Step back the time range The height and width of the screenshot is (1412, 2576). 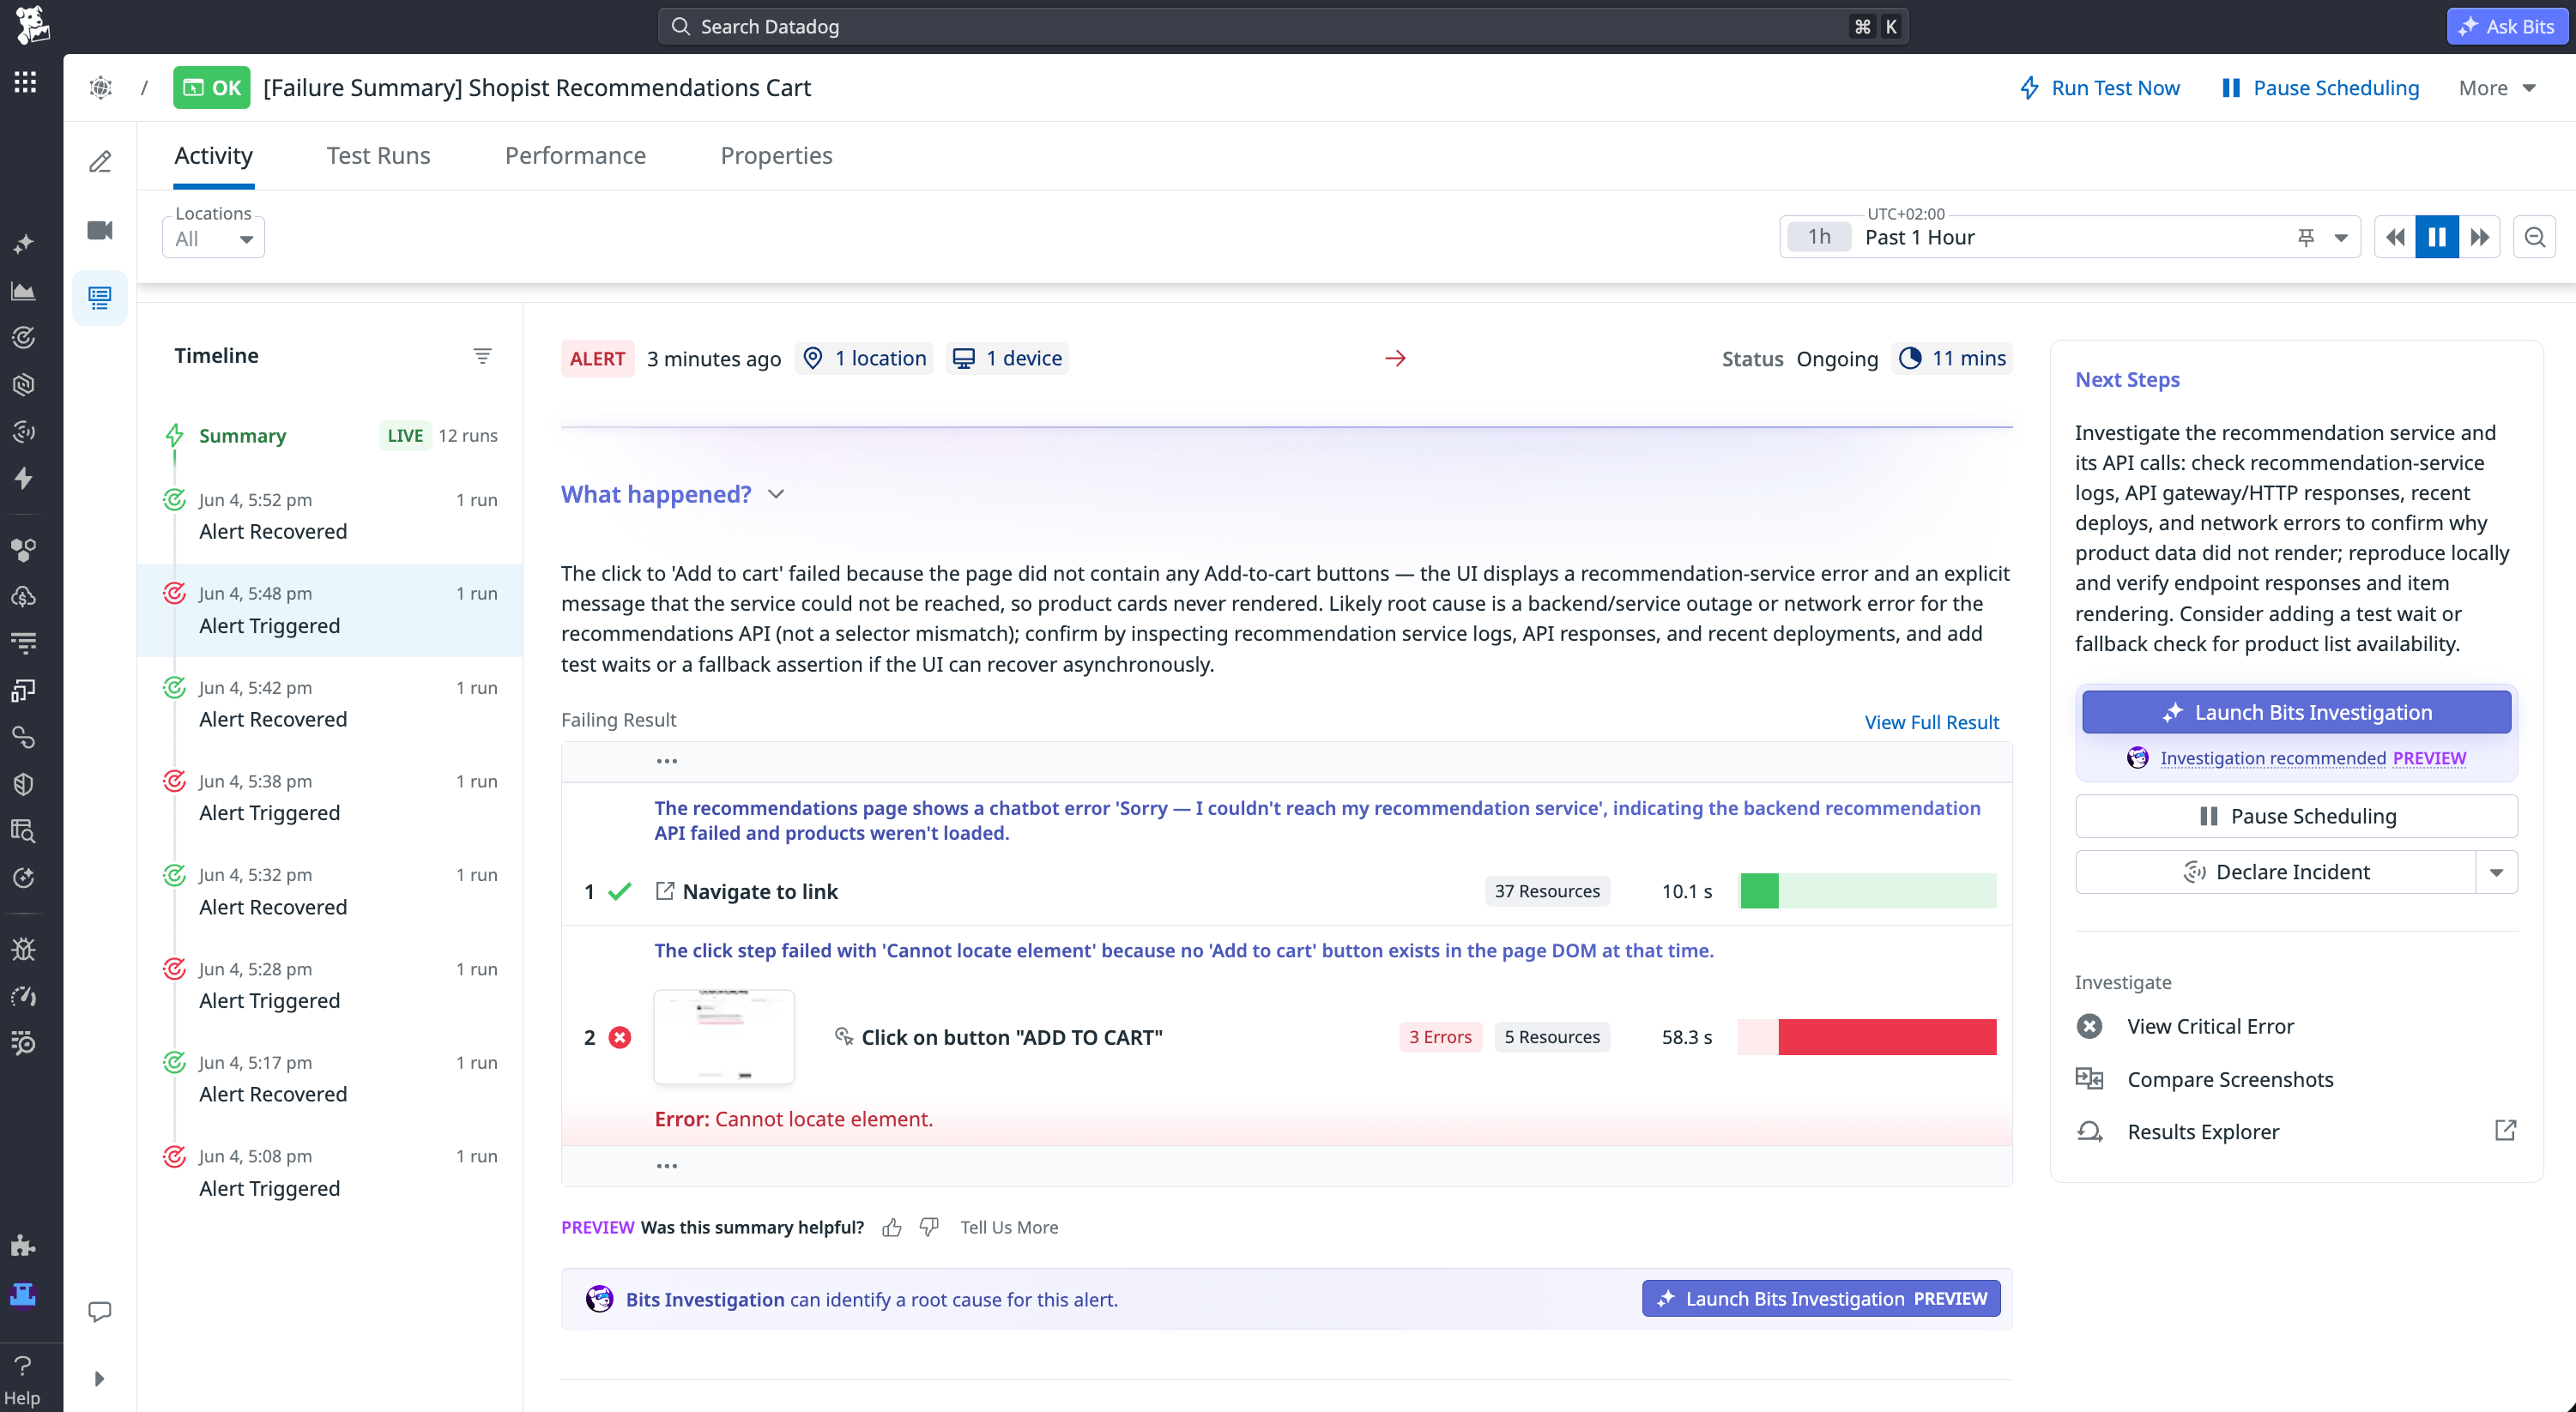click(2395, 237)
